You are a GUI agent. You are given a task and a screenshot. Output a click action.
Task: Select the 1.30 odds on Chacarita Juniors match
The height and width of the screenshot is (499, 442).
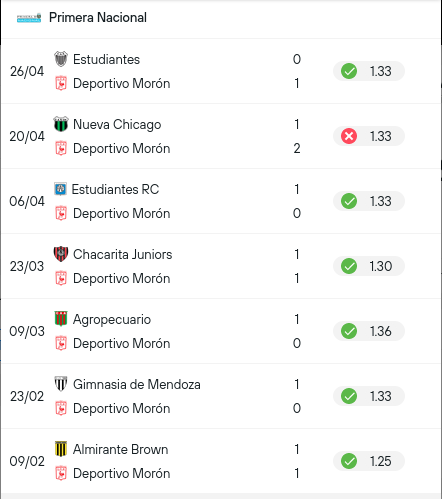369,266
